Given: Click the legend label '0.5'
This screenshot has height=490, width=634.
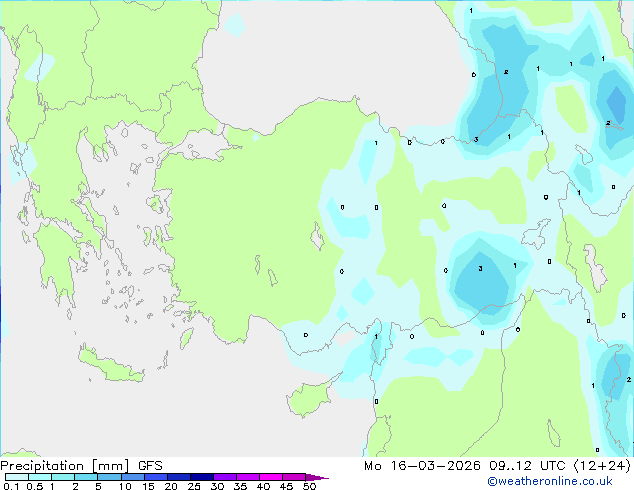Looking at the screenshot, I should [x=34, y=486].
